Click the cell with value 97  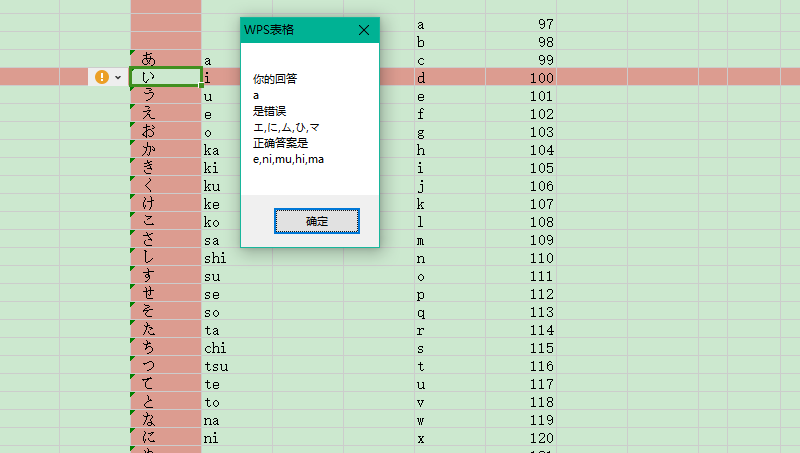[x=521, y=23]
